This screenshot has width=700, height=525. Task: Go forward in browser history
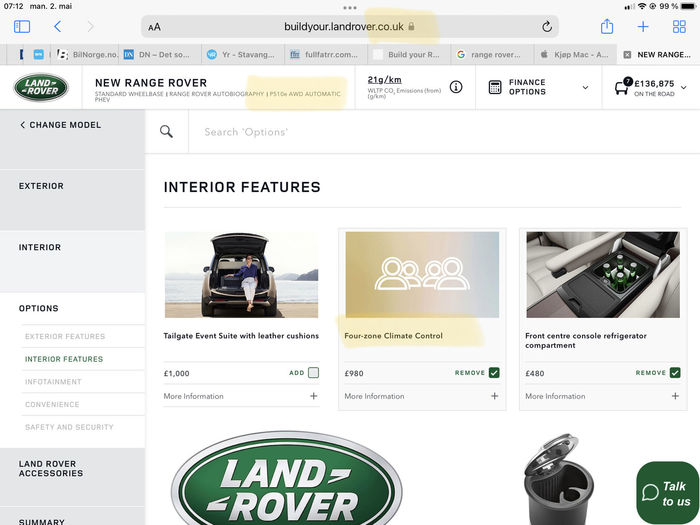(90, 27)
